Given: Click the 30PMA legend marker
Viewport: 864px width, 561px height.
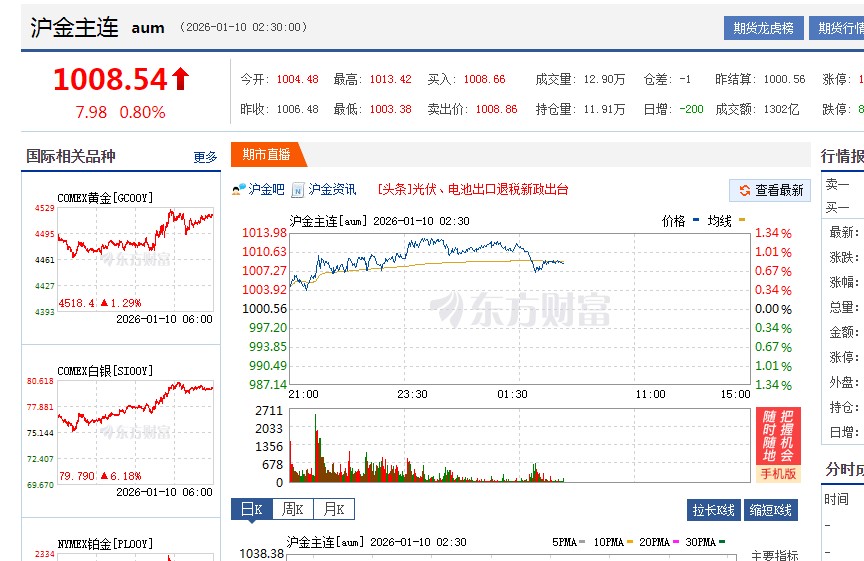Looking at the screenshot, I should [722, 542].
